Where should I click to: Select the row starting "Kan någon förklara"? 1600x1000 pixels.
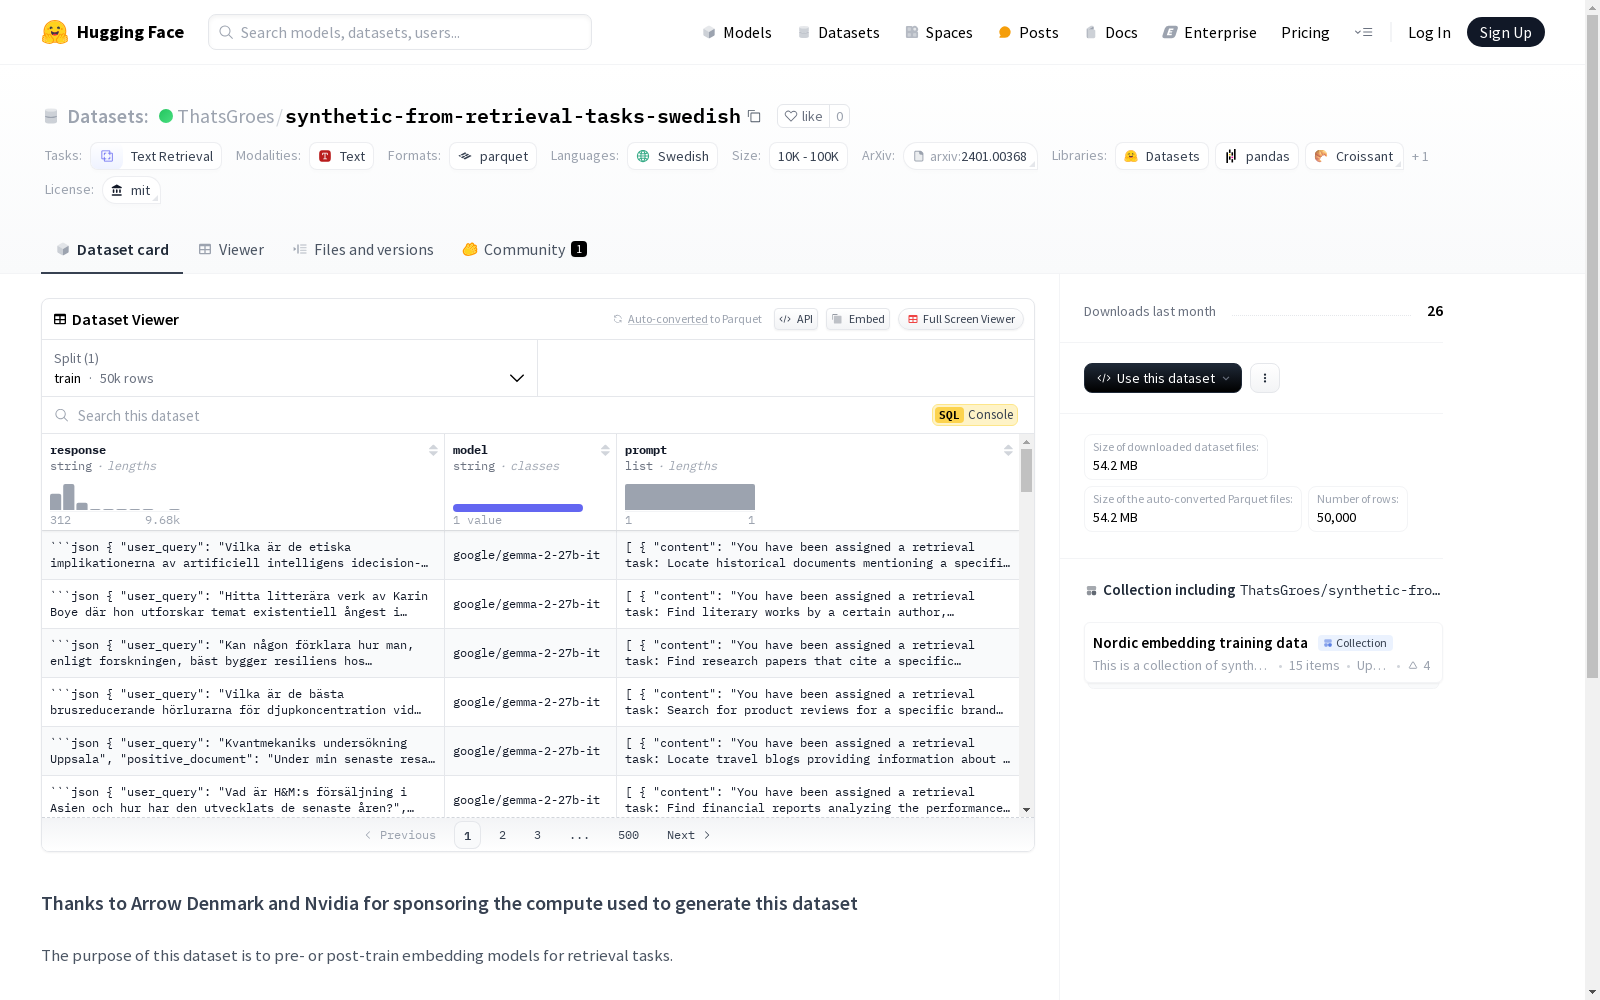pyautogui.click(x=530, y=653)
